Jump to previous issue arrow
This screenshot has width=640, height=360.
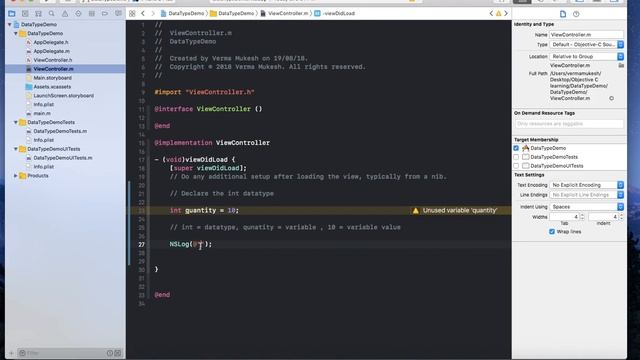pos(491,13)
